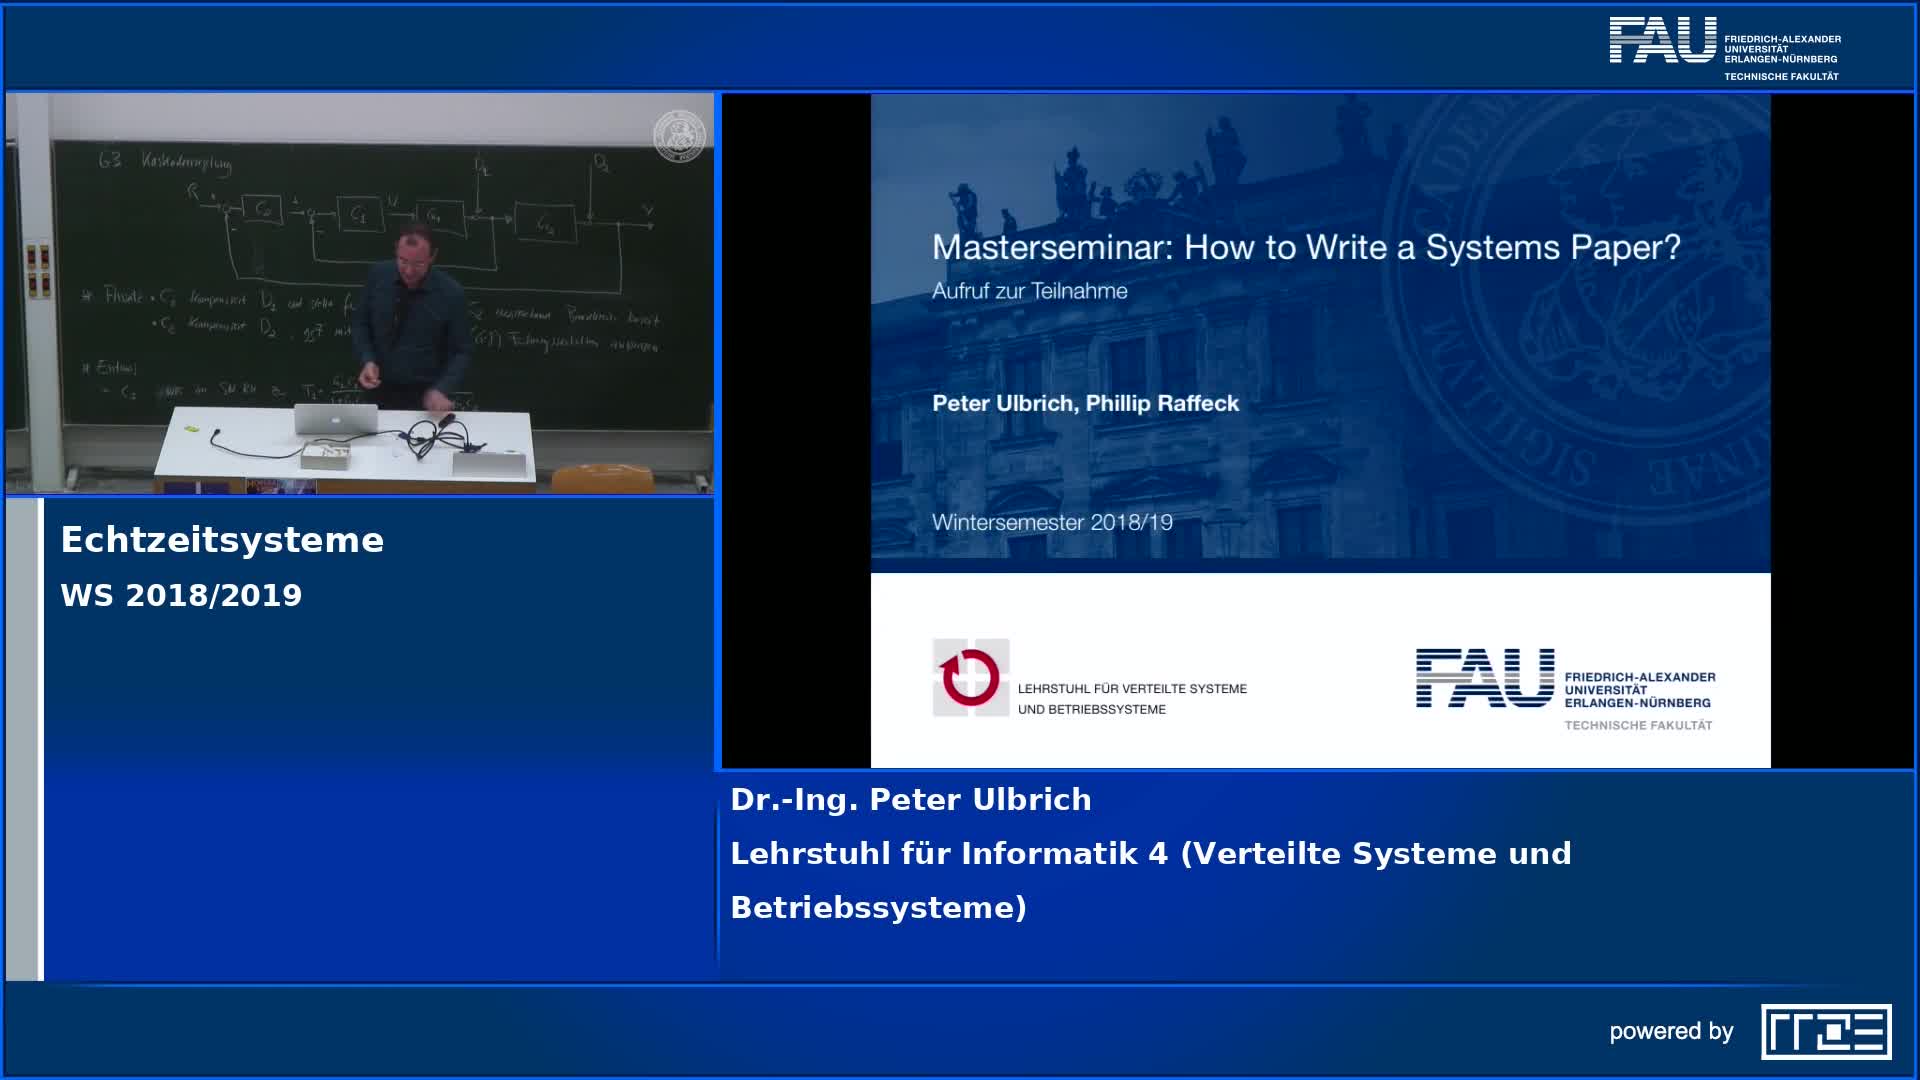Screen dimensions: 1920x1080
Task: Click the university seal watermark on camera video
Action: point(679,137)
